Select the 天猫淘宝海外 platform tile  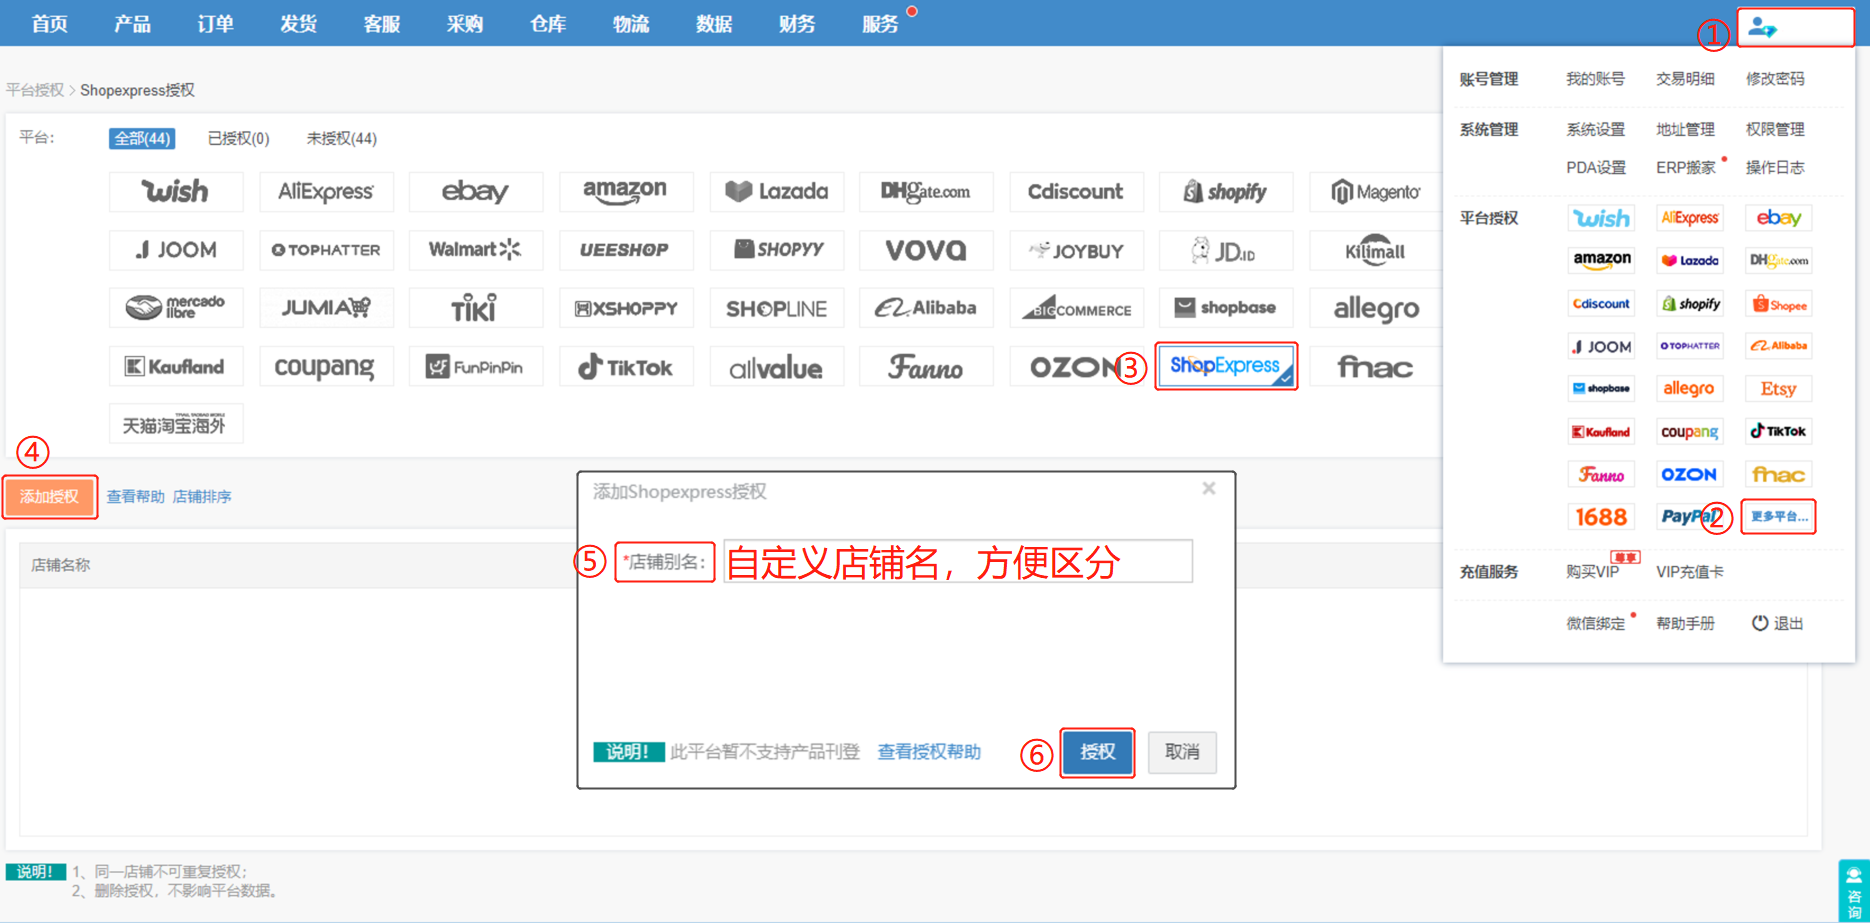pyautogui.click(x=176, y=425)
